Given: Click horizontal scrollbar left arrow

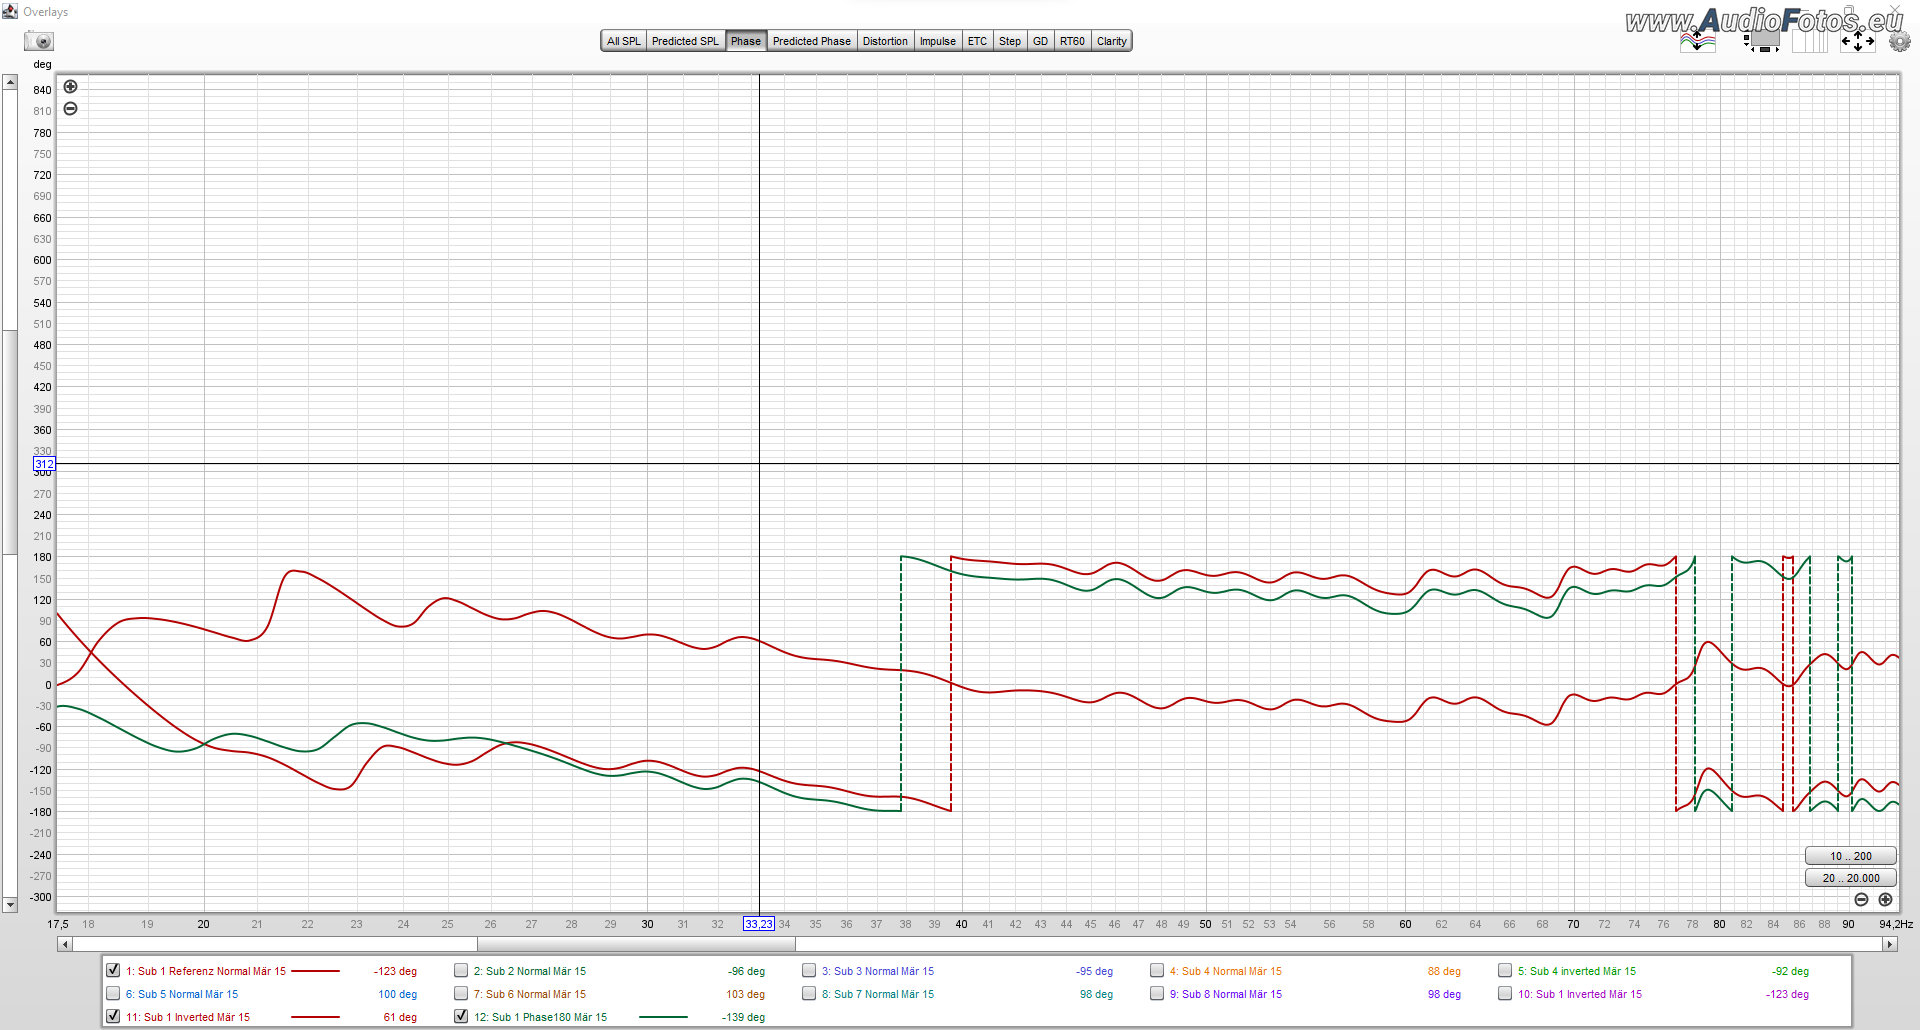Looking at the screenshot, I should pyautogui.click(x=65, y=944).
